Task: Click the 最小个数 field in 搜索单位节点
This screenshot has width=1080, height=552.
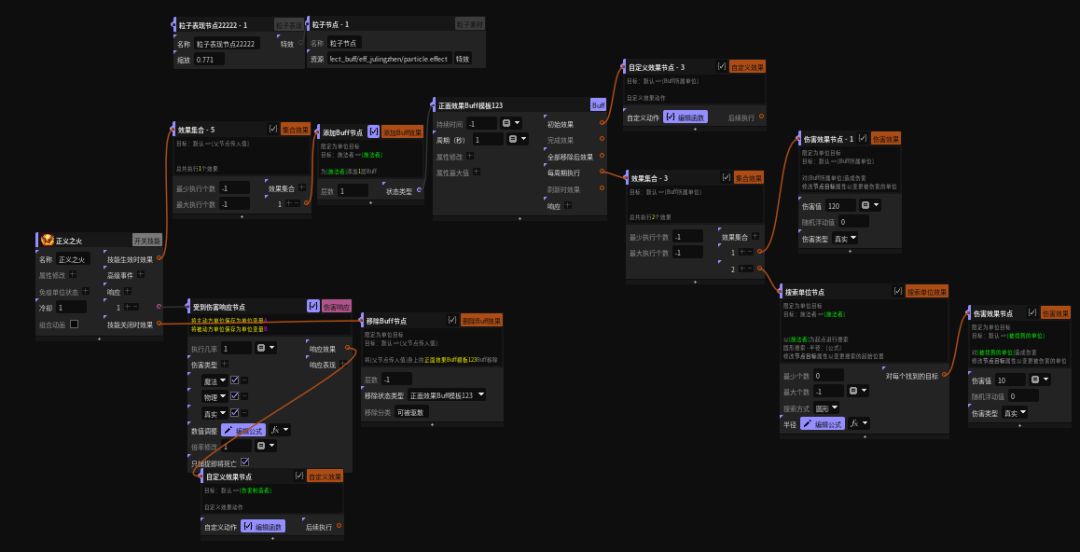Action: click(827, 376)
